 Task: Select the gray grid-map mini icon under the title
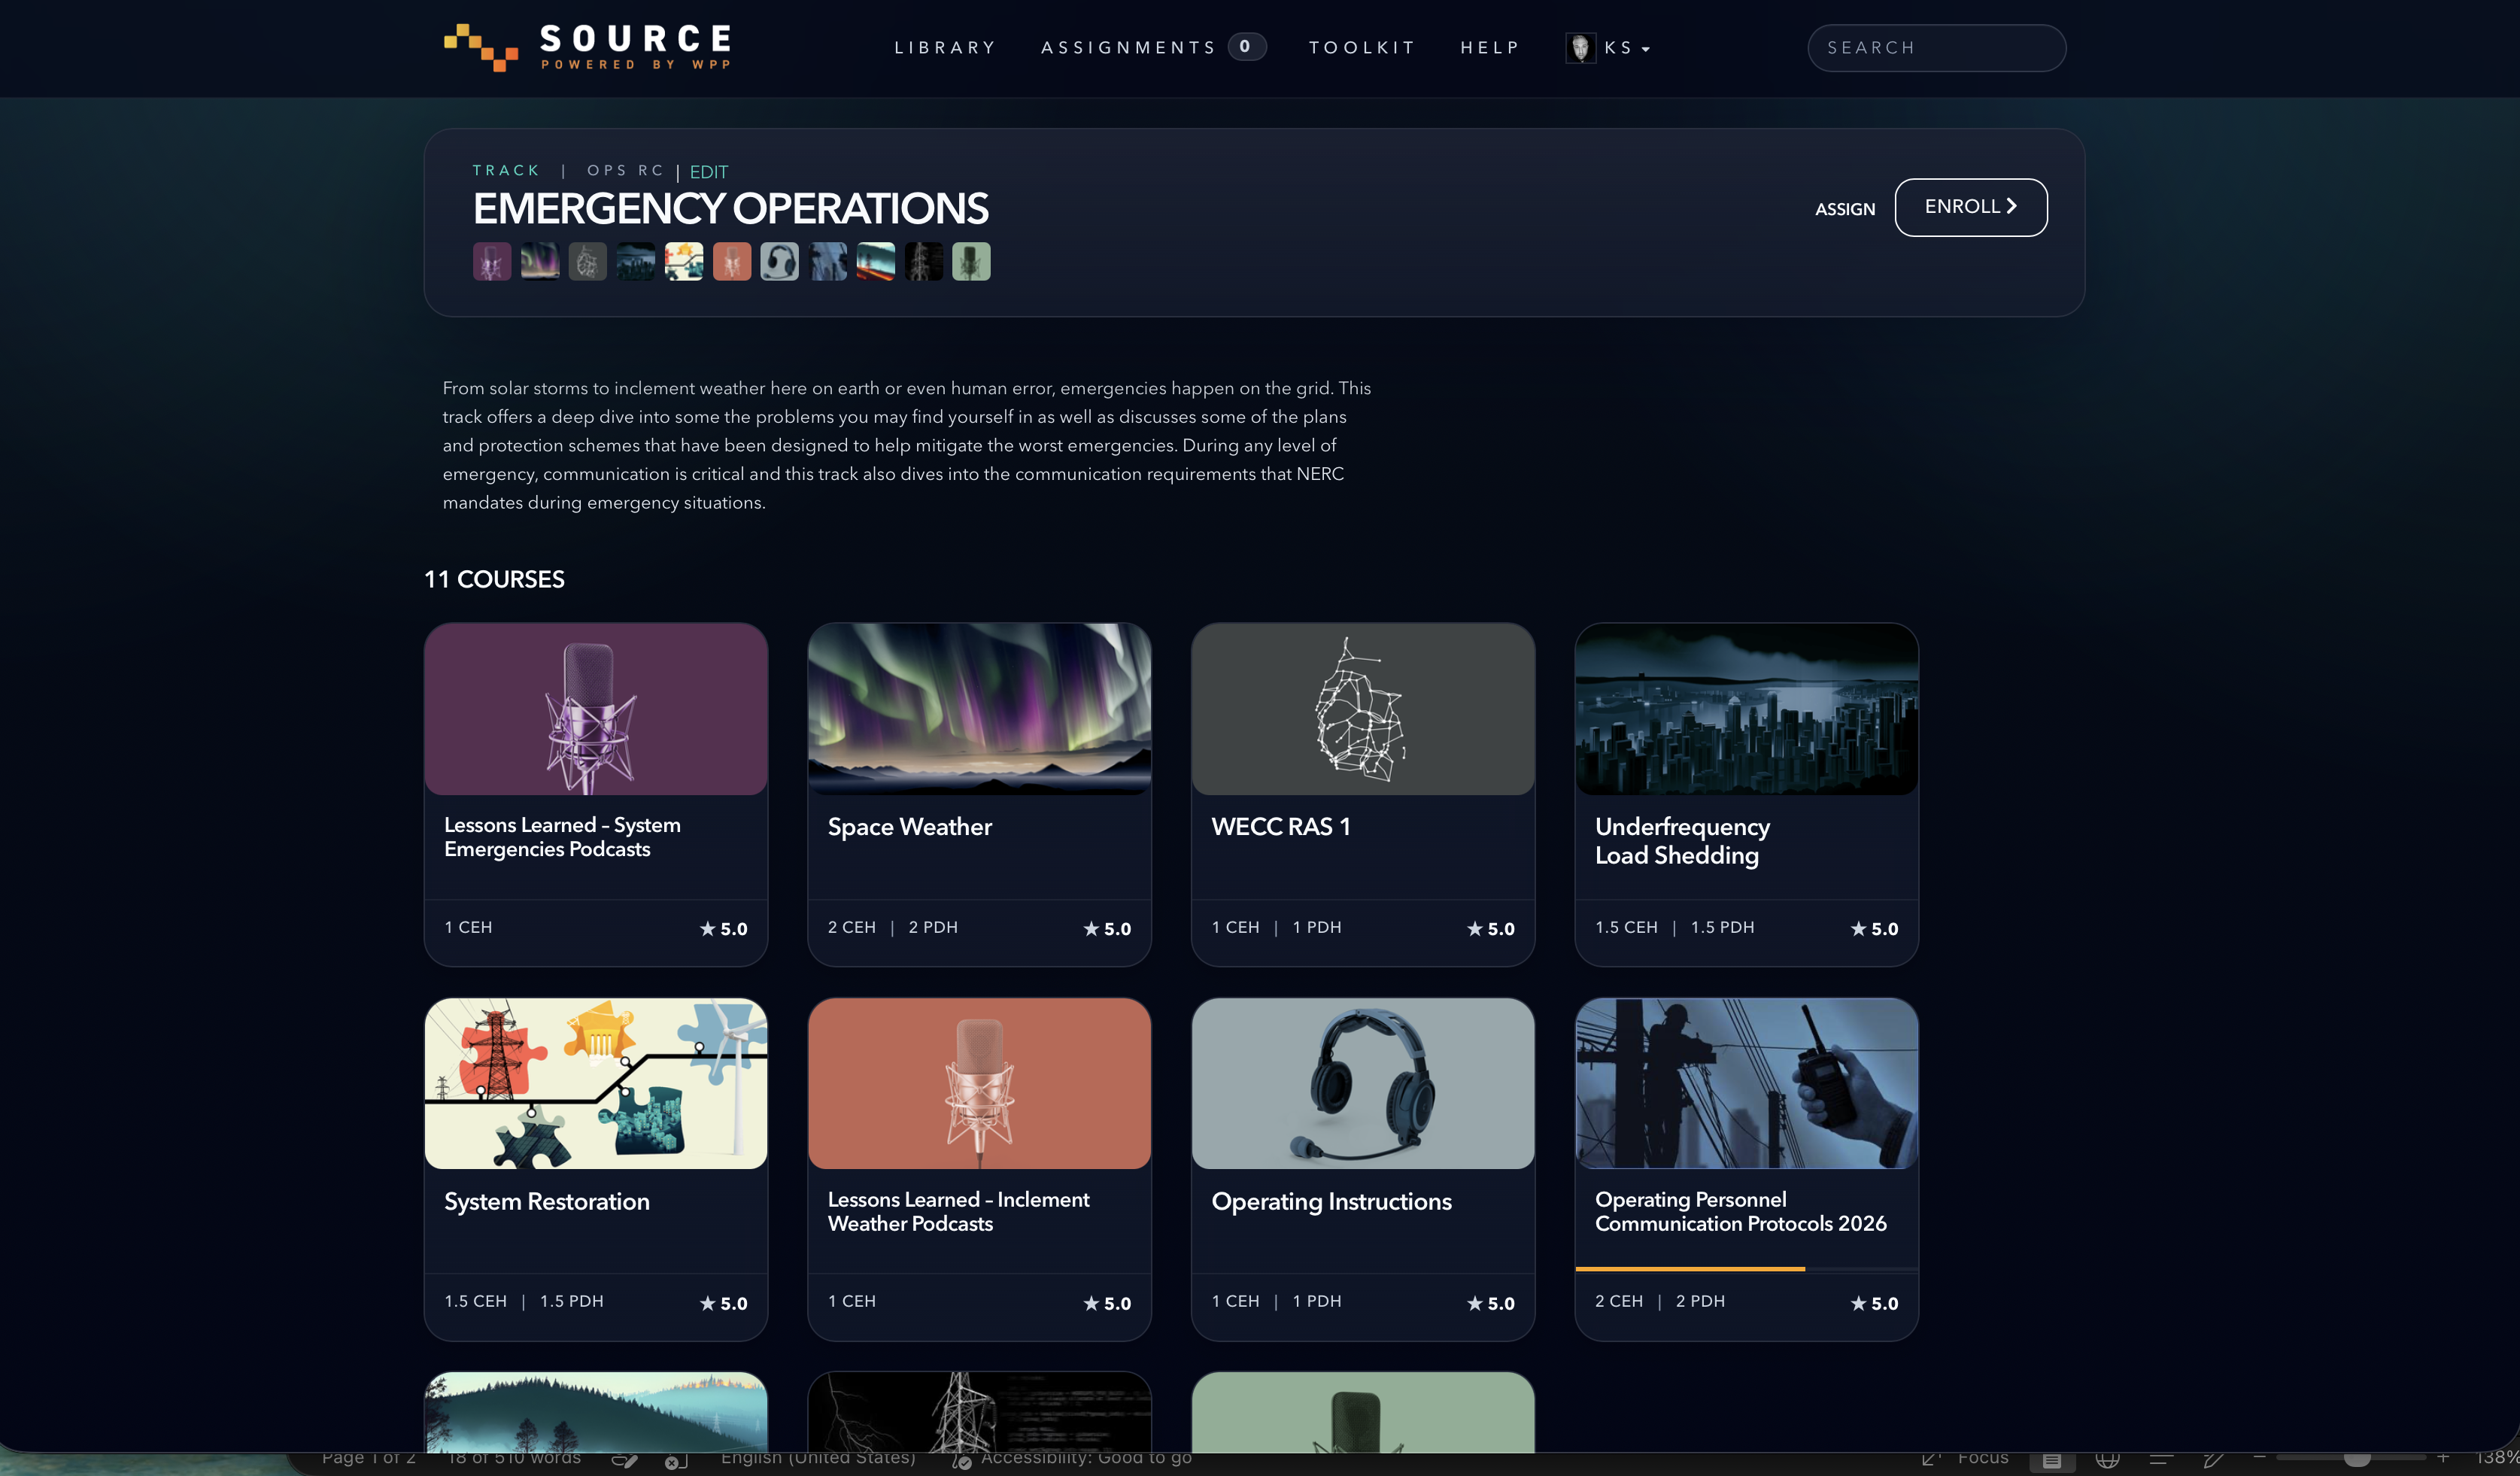pos(588,262)
